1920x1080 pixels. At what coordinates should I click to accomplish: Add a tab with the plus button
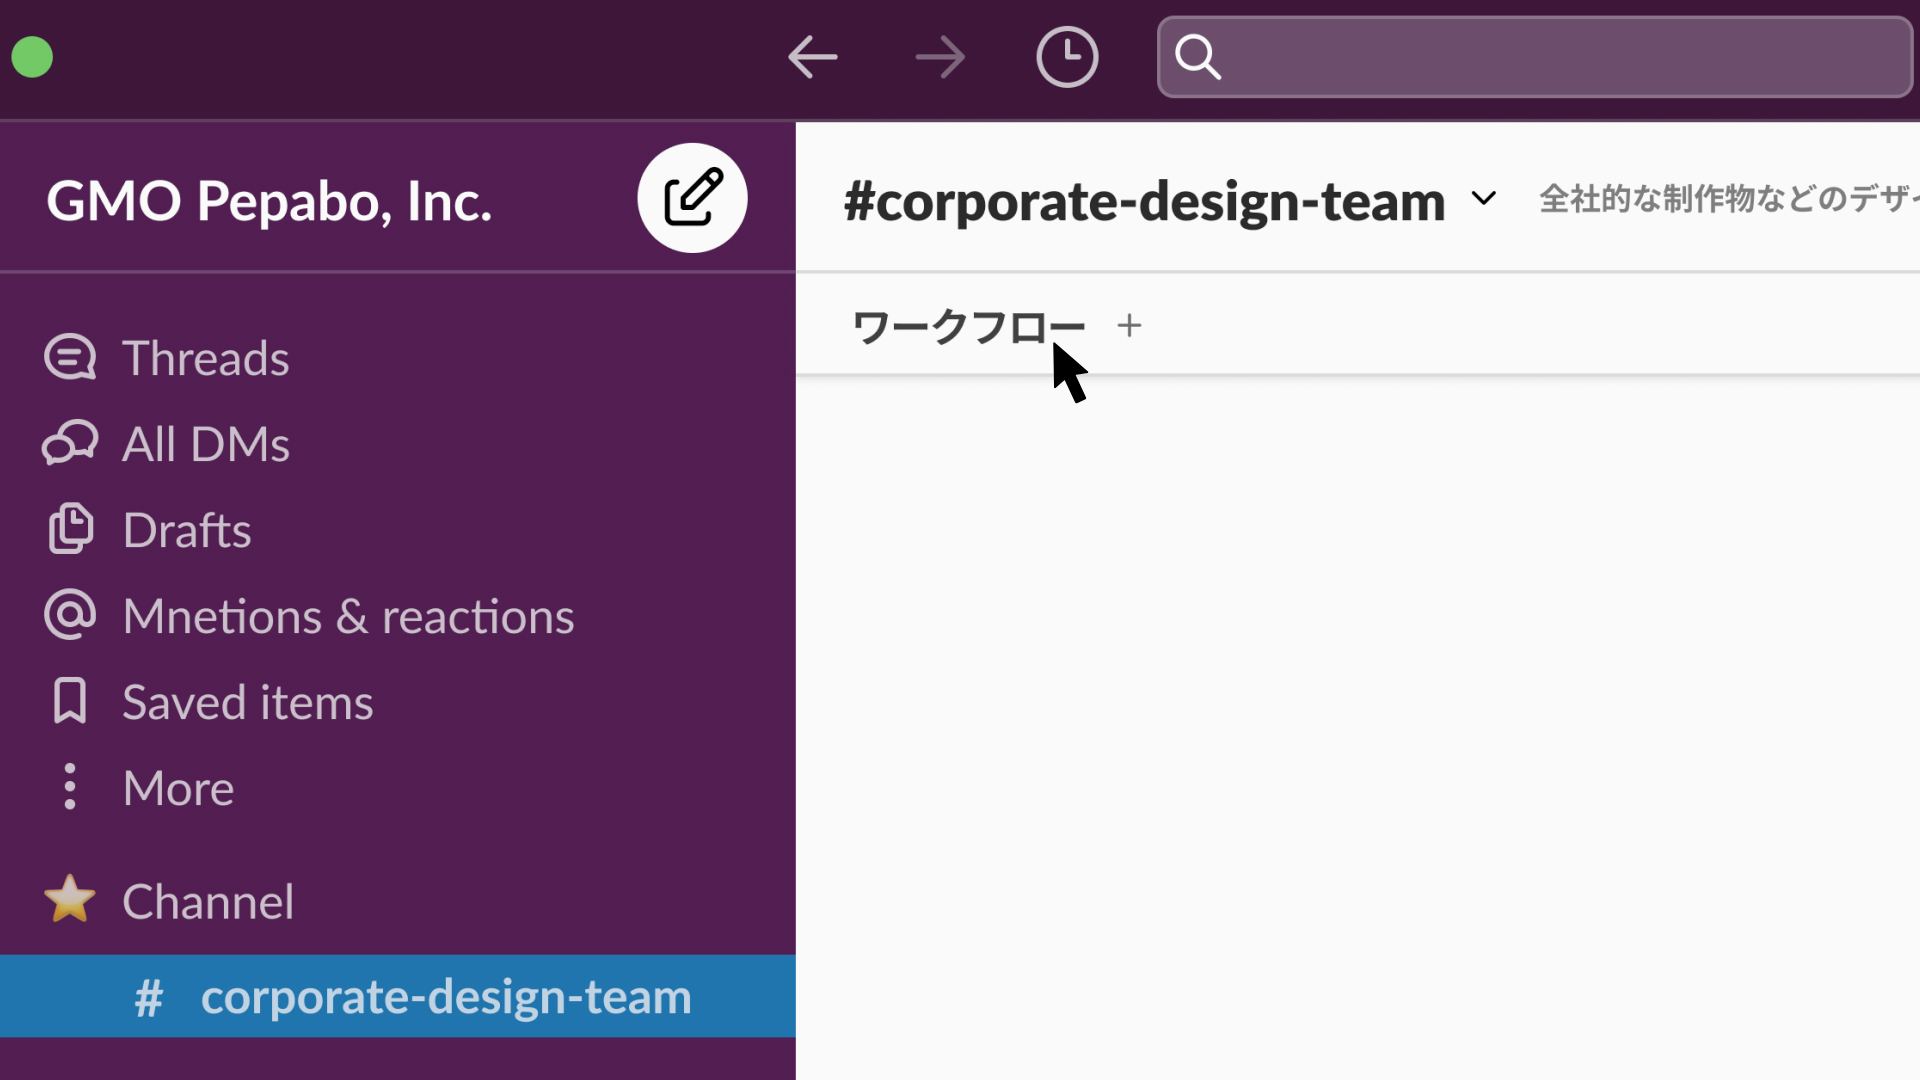click(1129, 326)
